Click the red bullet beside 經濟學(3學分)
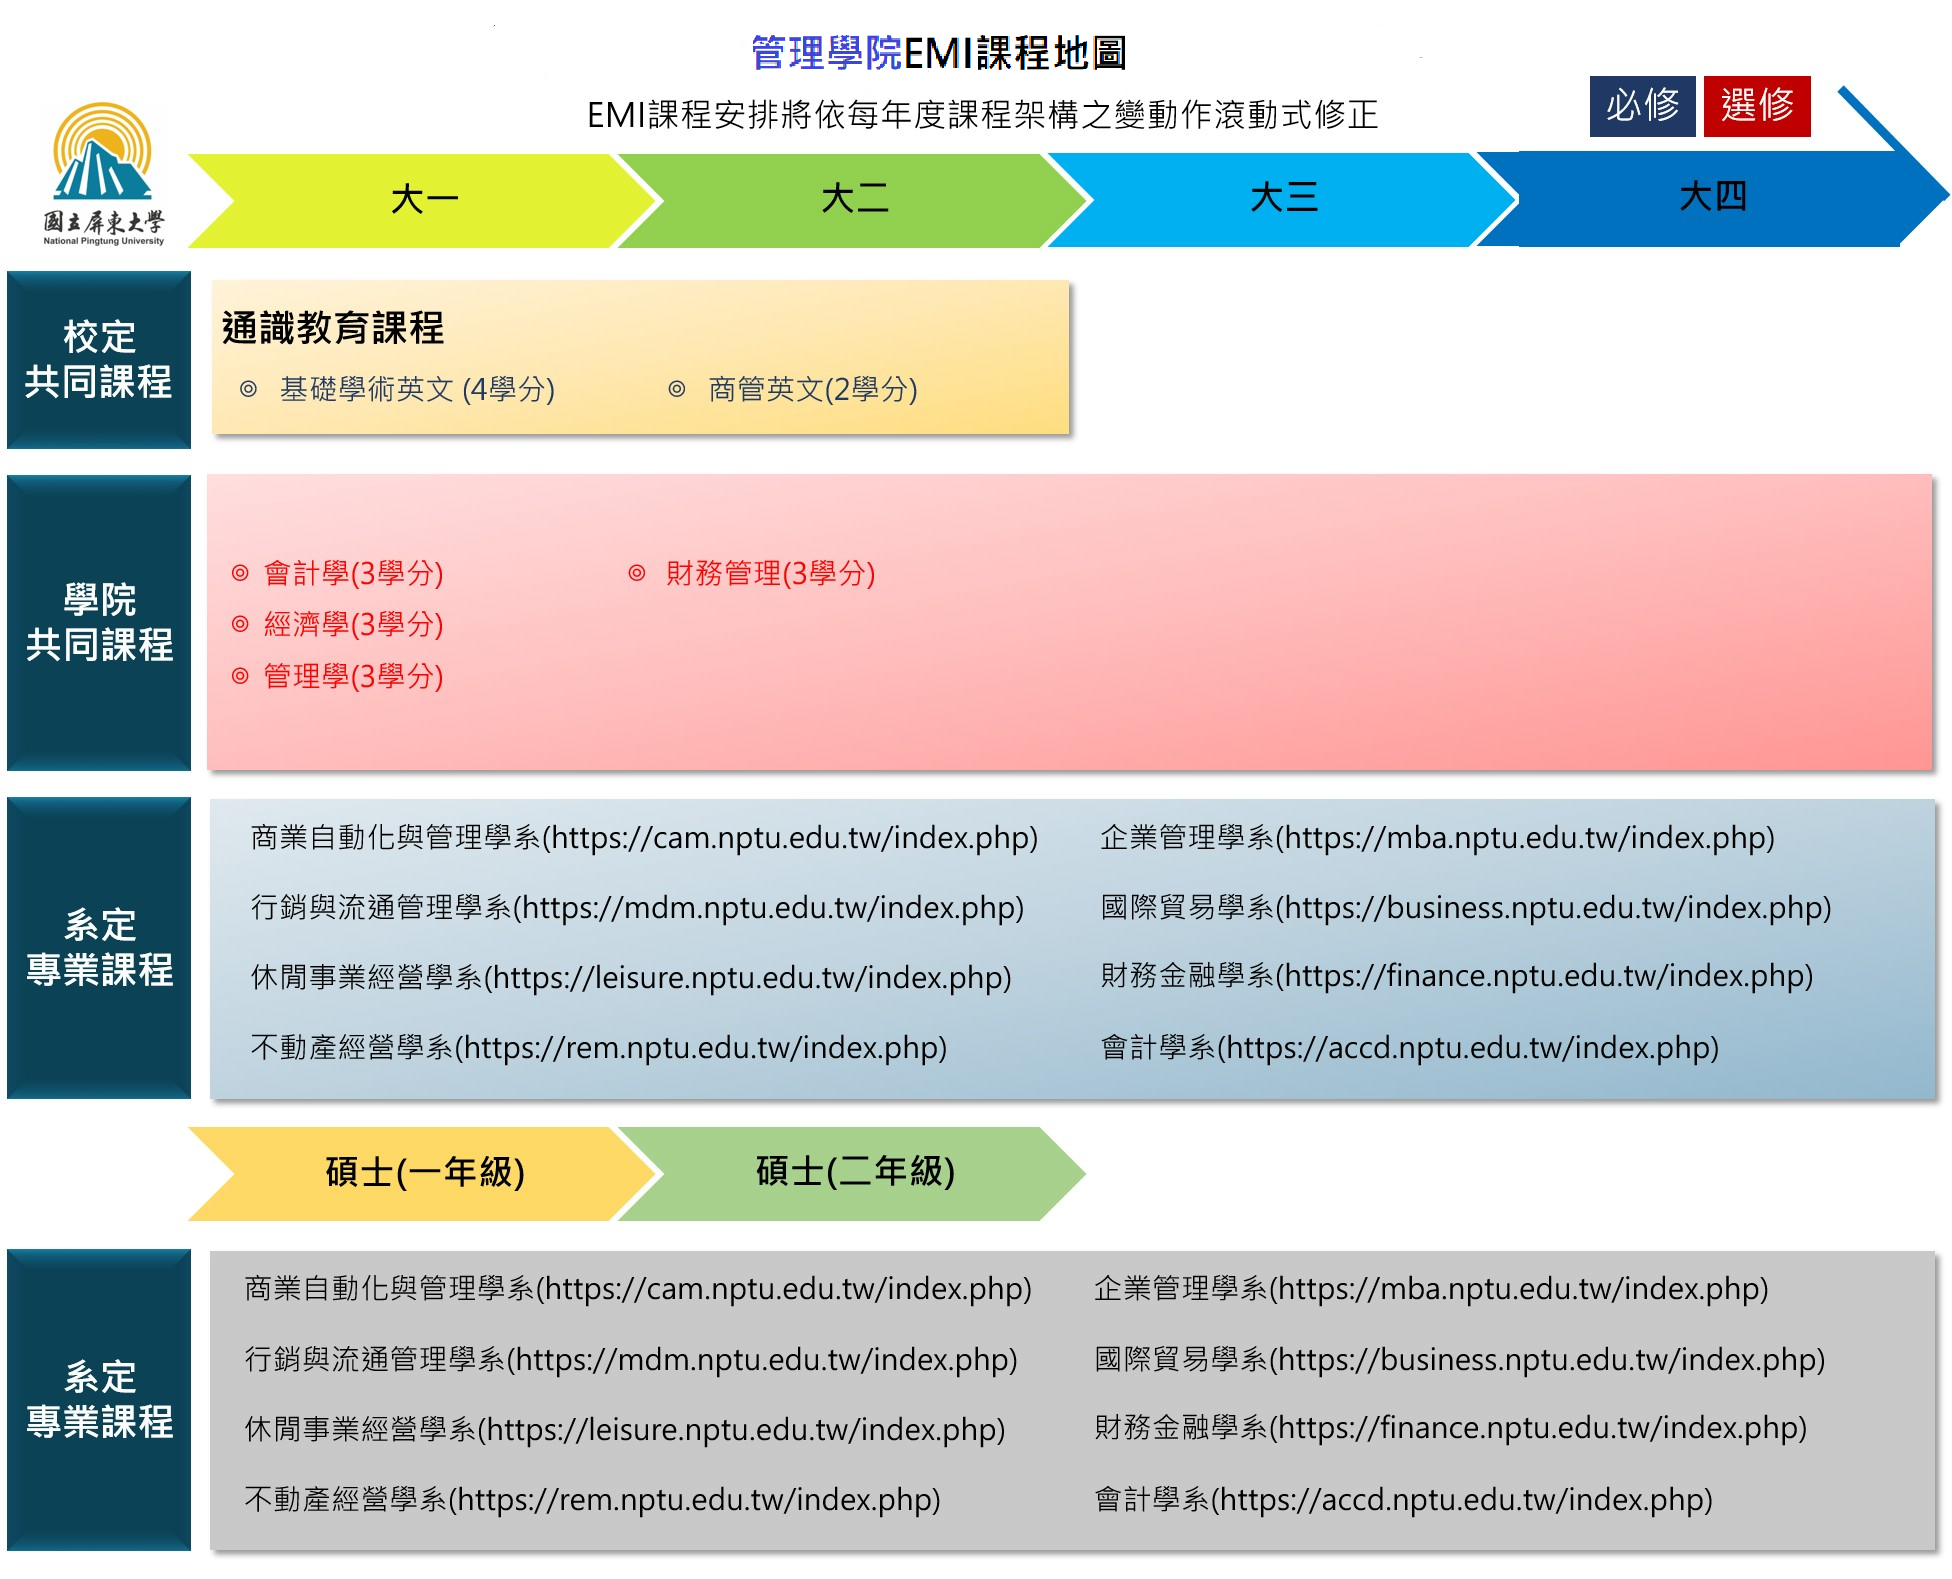Viewport: 1952px width, 1579px height. pyautogui.click(x=240, y=624)
